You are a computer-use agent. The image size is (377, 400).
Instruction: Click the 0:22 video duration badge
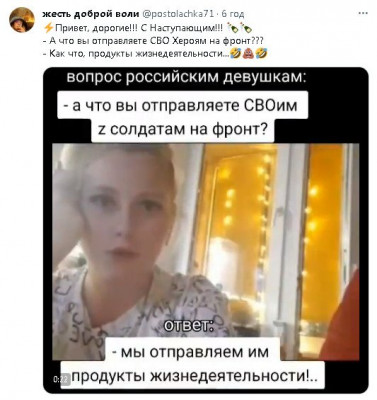(63, 379)
